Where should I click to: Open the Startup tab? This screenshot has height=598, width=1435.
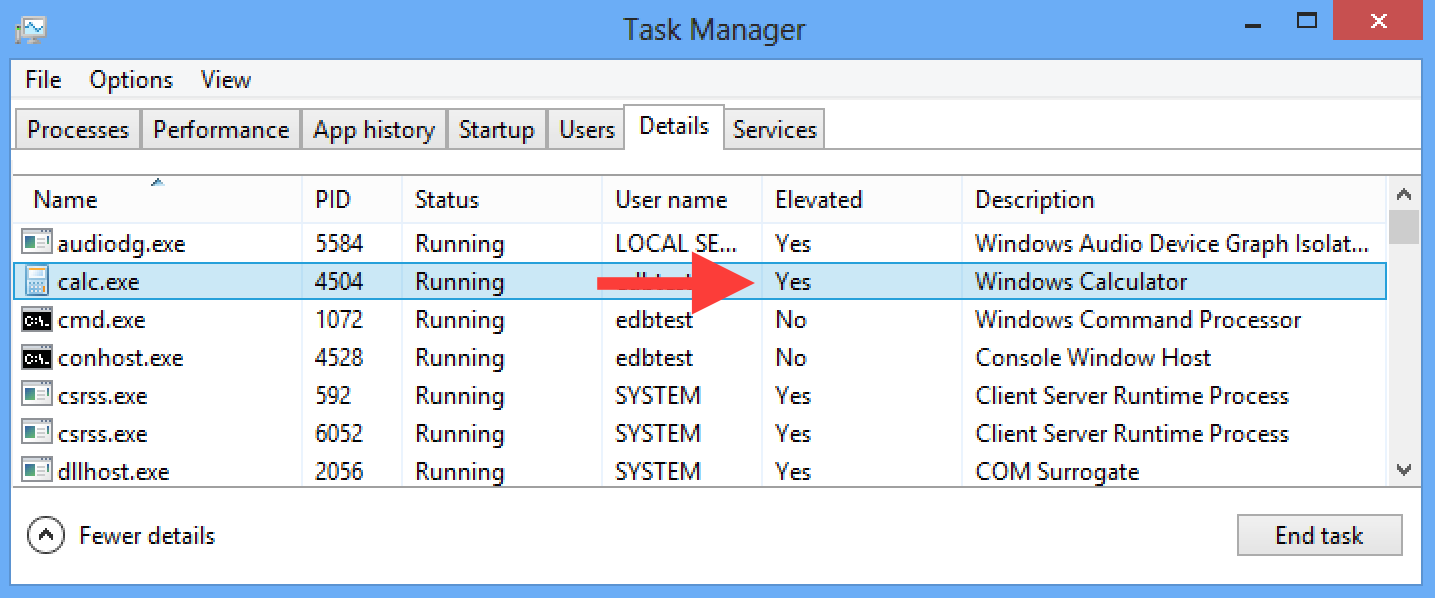(496, 130)
